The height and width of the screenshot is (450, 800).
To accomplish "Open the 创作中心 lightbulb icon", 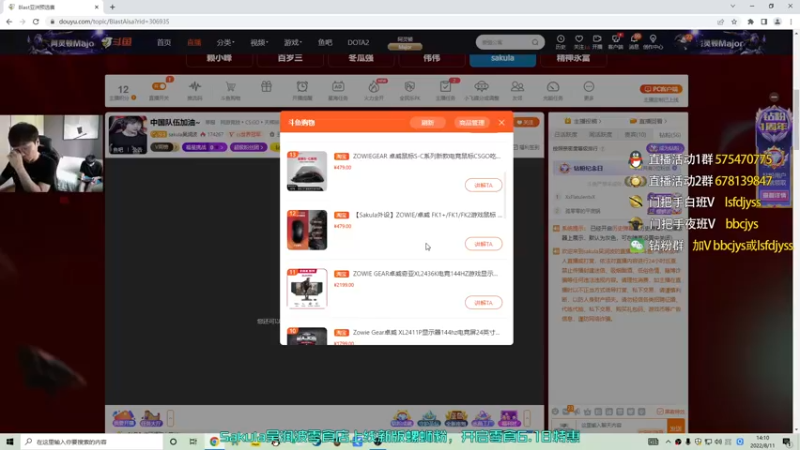I will [653, 41].
